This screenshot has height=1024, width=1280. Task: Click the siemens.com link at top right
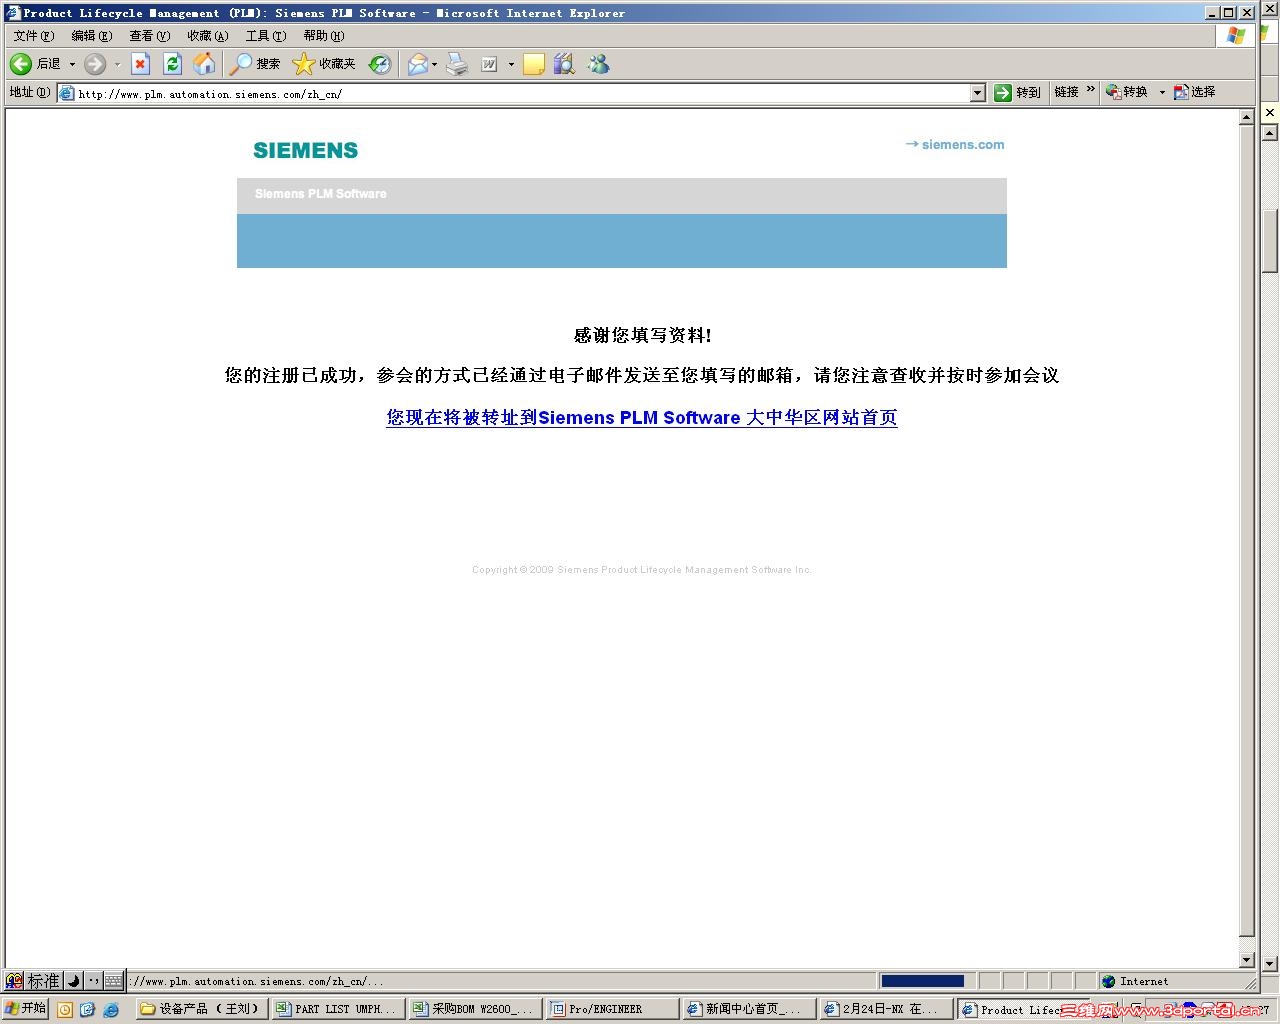click(955, 144)
